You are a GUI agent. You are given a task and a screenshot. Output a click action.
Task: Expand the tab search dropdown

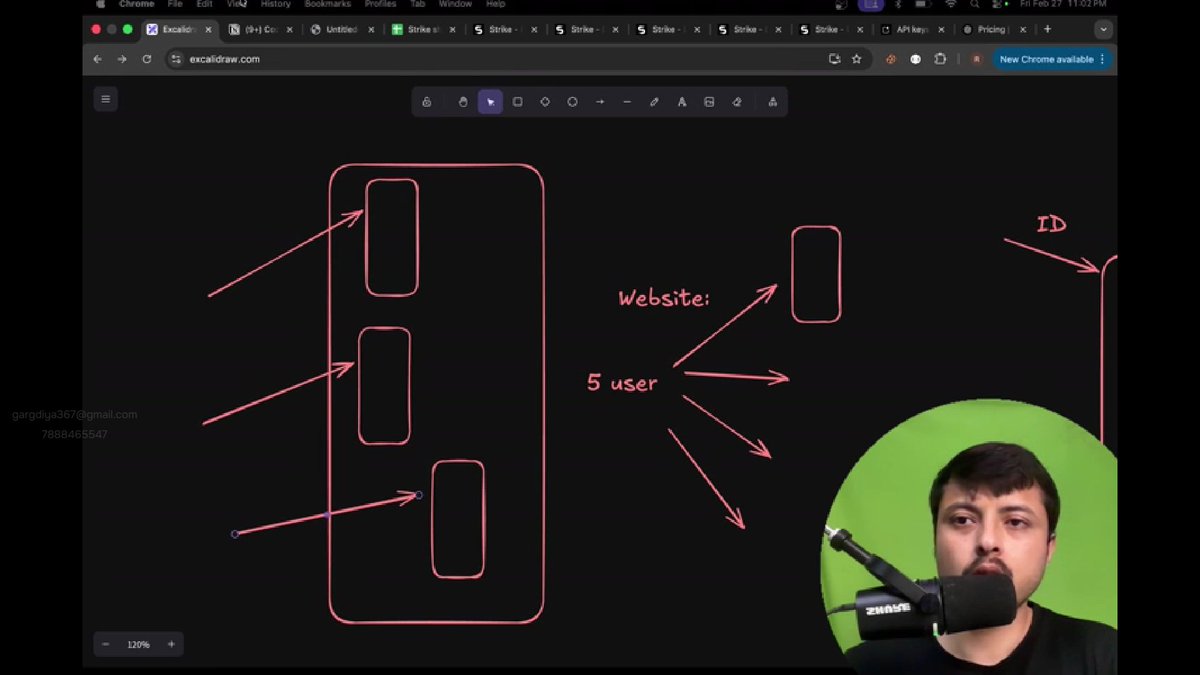(1103, 30)
